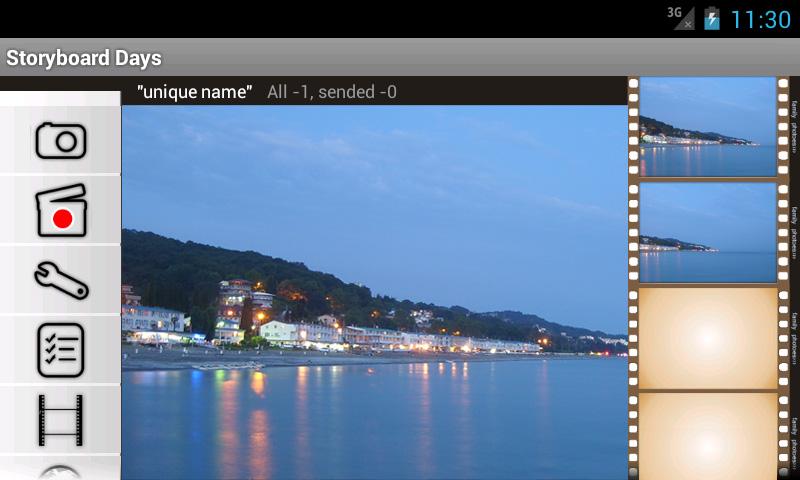Tap the large seaside preview photo
The width and height of the screenshot is (800, 480).
click(374, 292)
